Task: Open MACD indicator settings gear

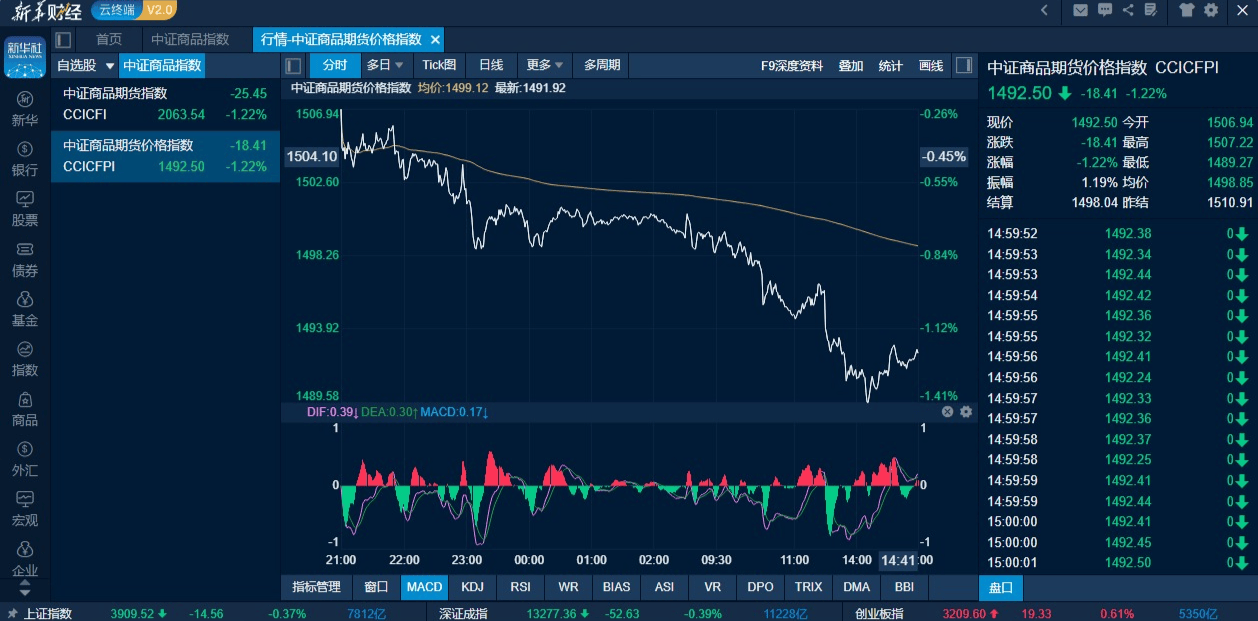Action: pyautogui.click(x=966, y=412)
